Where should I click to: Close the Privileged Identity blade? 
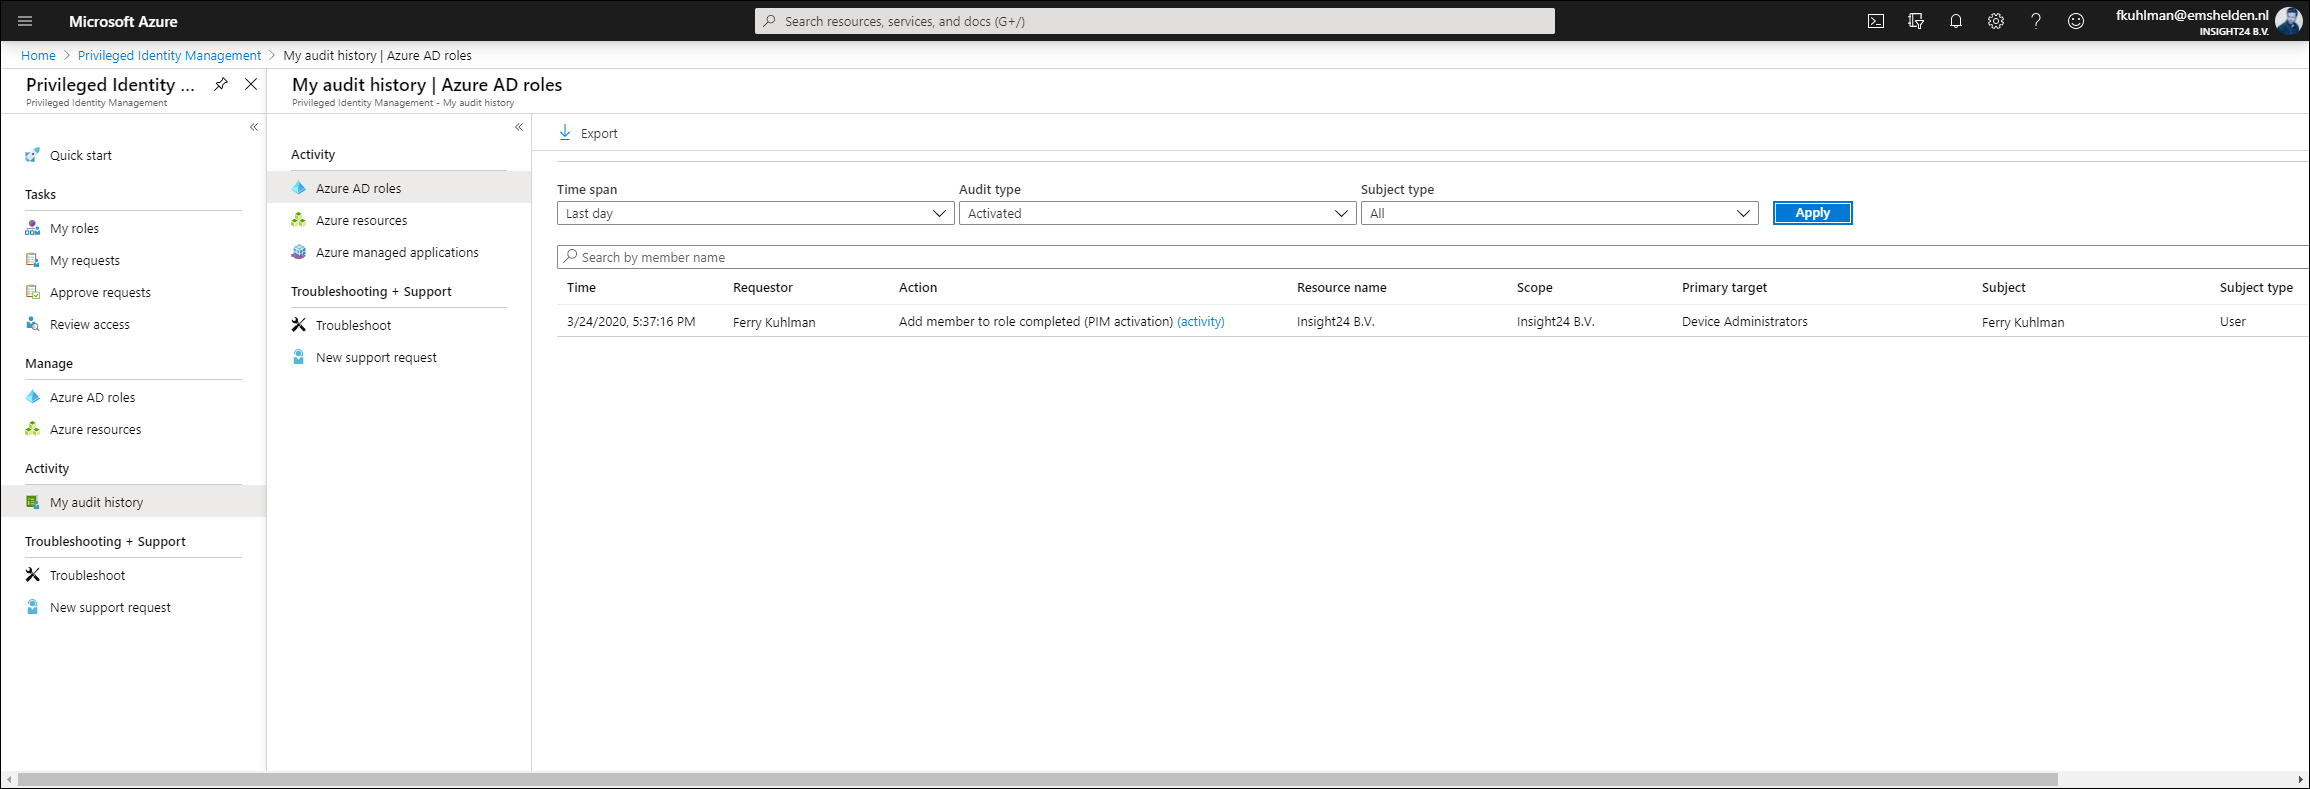[251, 84]
